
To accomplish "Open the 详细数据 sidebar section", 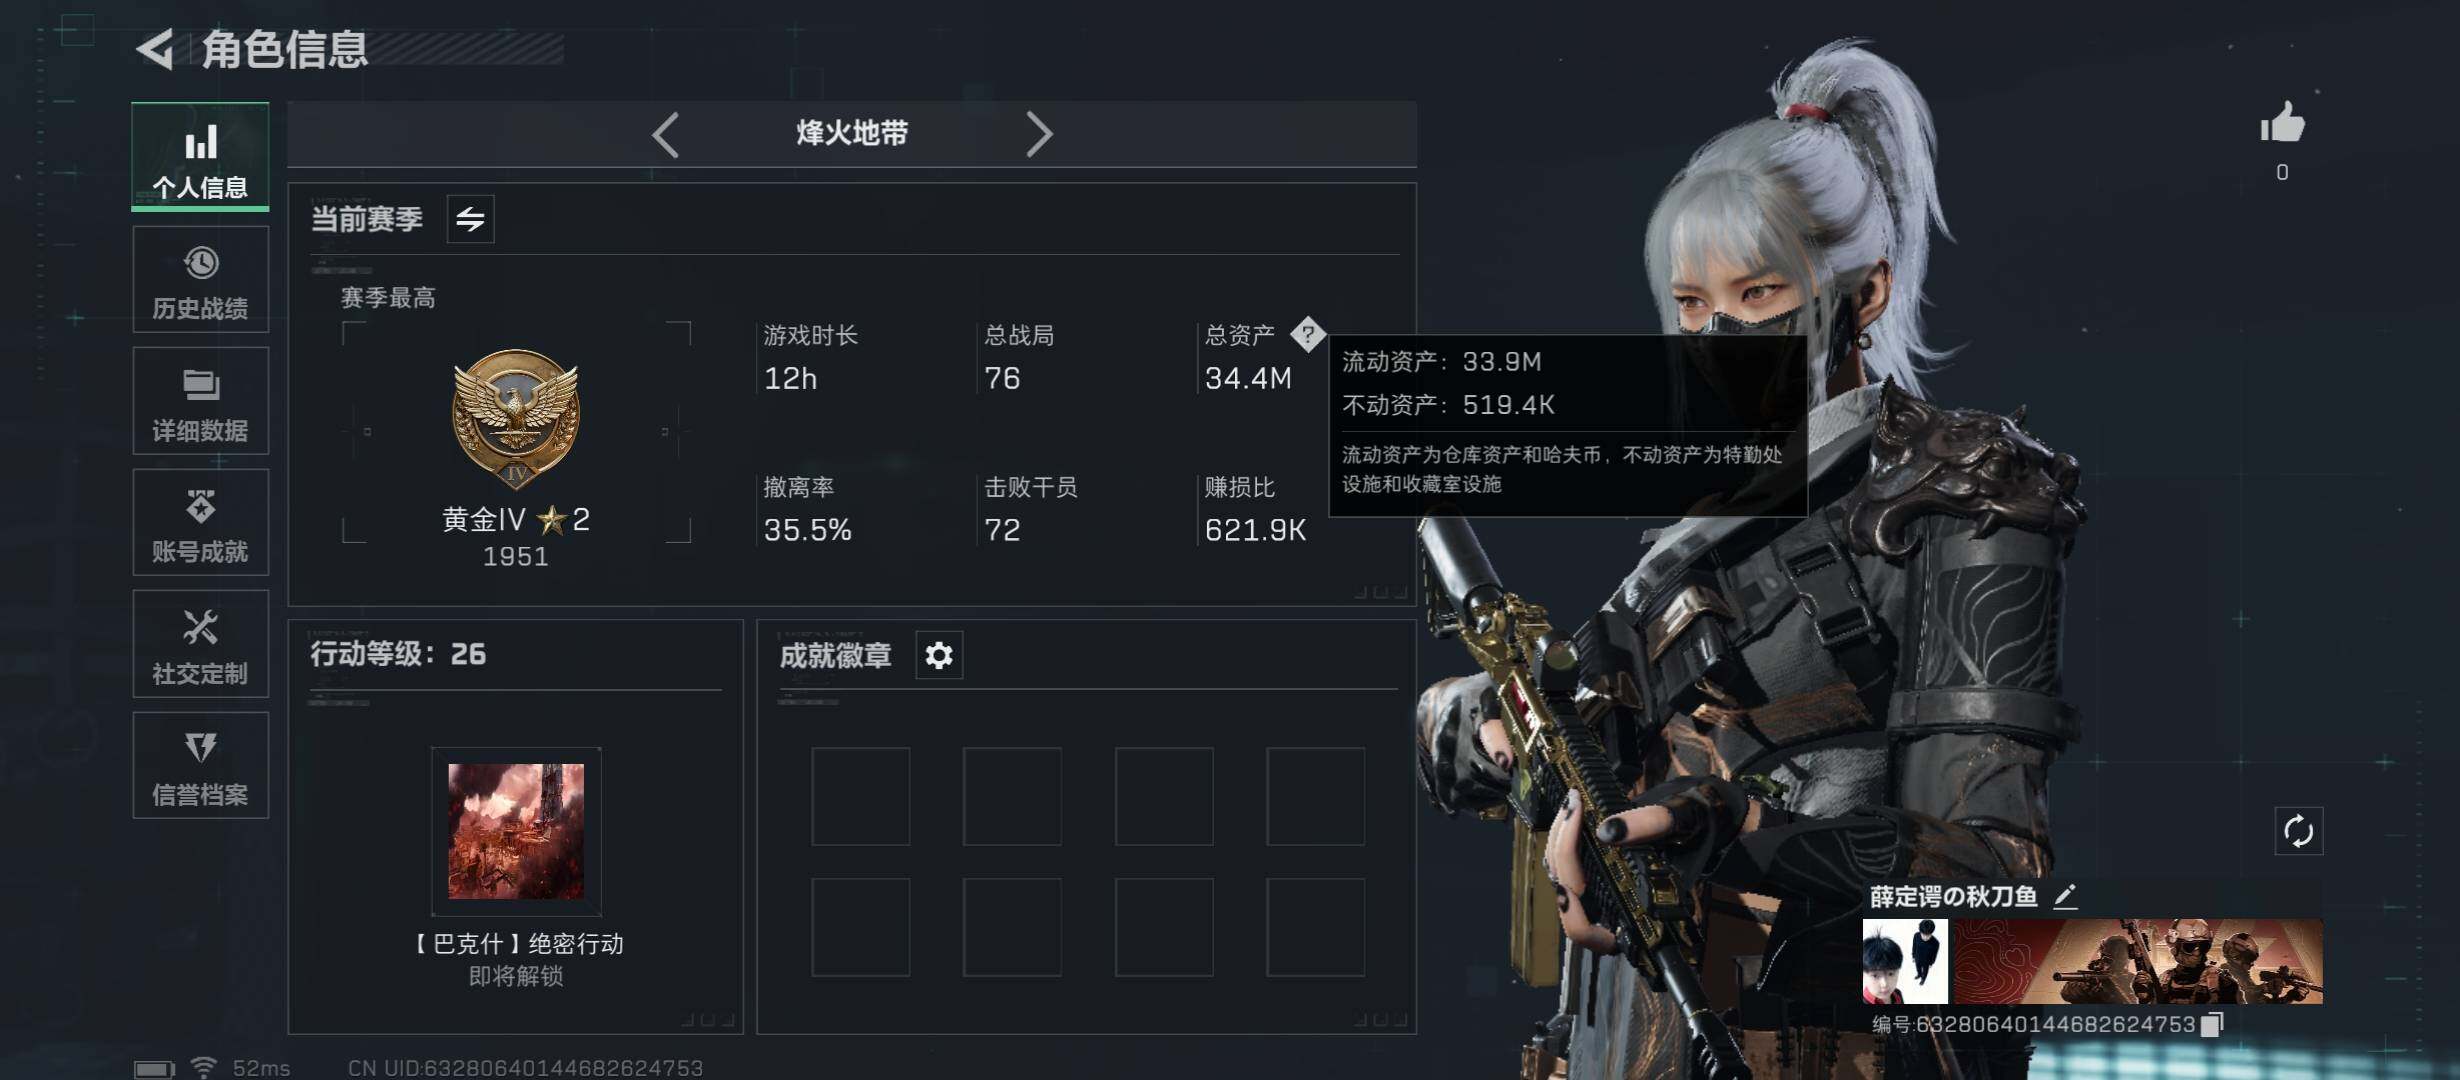I will [200, 401].
